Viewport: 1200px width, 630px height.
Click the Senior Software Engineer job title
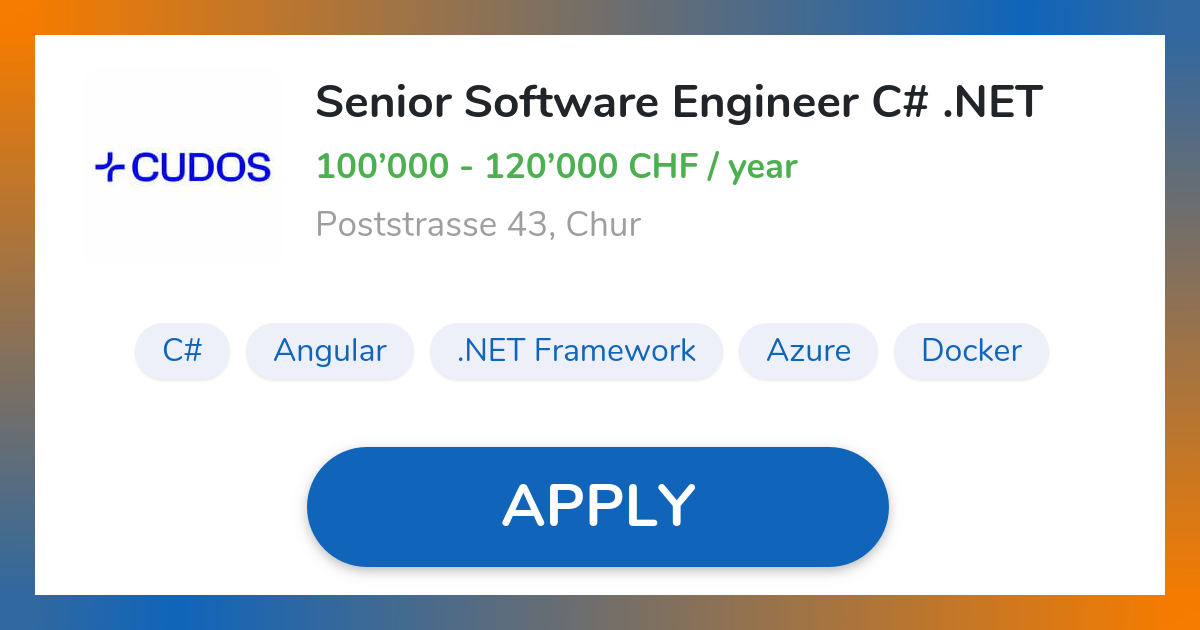(x=679, y=101)
